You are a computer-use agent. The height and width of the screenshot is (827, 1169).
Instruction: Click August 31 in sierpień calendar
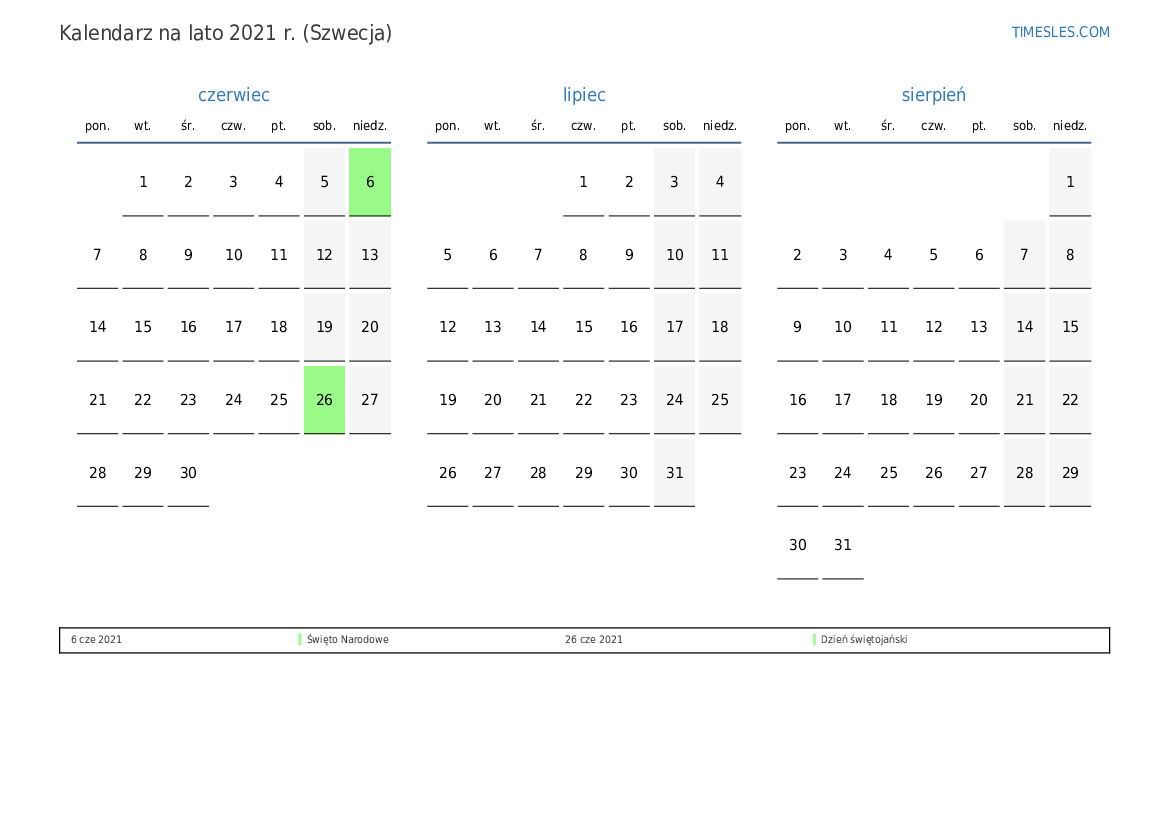tap(843, 545)
